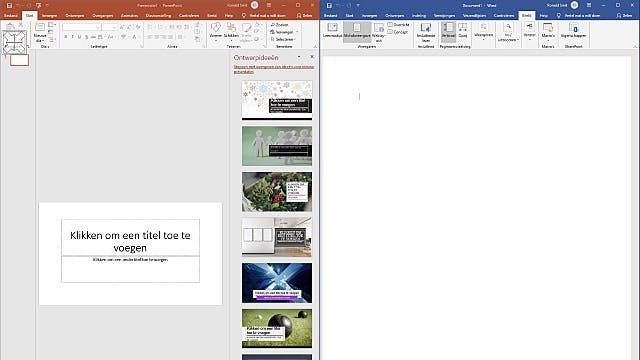Screen dimensions: 640x360
Task: Increase font size in PowerPoint
Action: [x=122, y=27]
